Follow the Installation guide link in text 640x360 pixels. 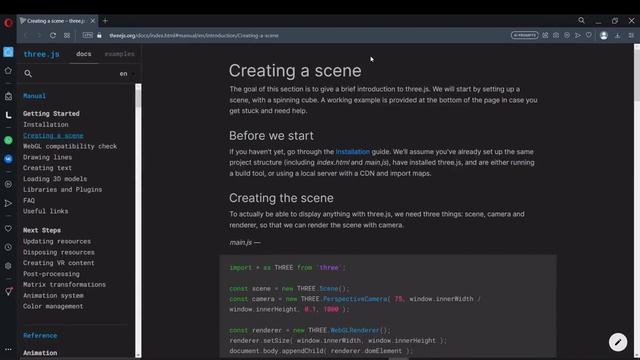pyautogui.click(x=353, y=152)
